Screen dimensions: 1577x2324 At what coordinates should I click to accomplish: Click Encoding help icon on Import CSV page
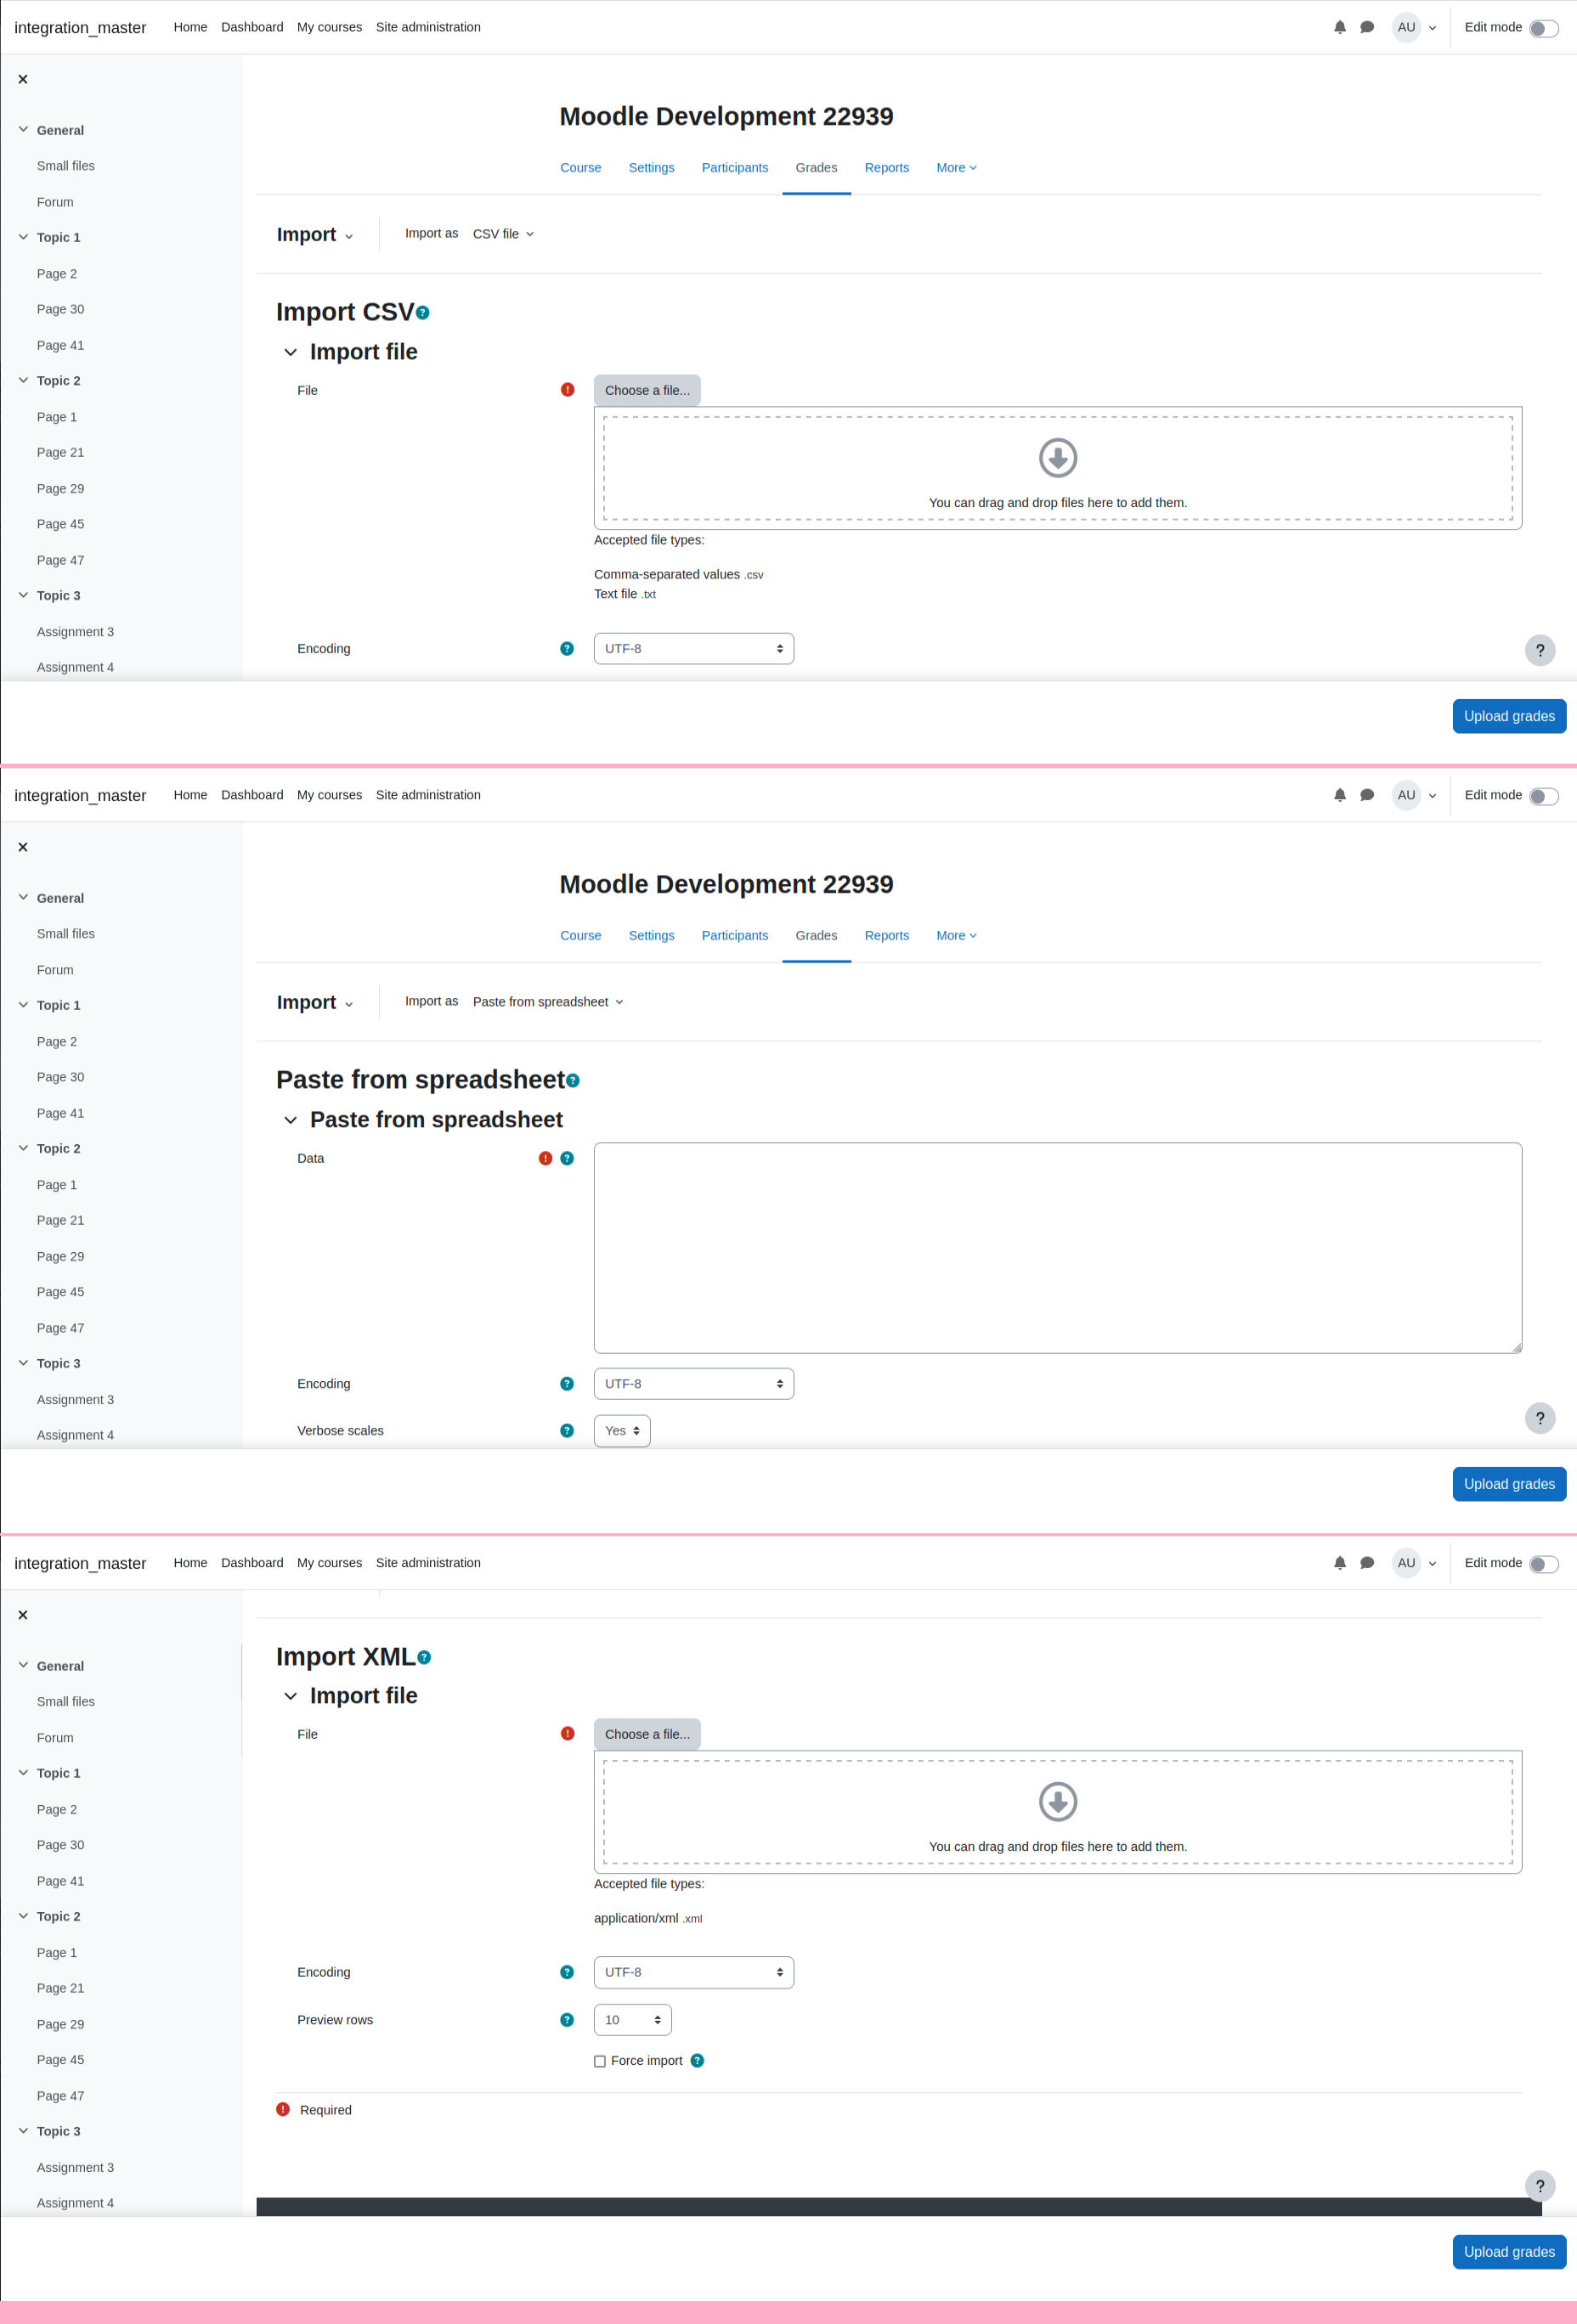(x=567, y=649)
